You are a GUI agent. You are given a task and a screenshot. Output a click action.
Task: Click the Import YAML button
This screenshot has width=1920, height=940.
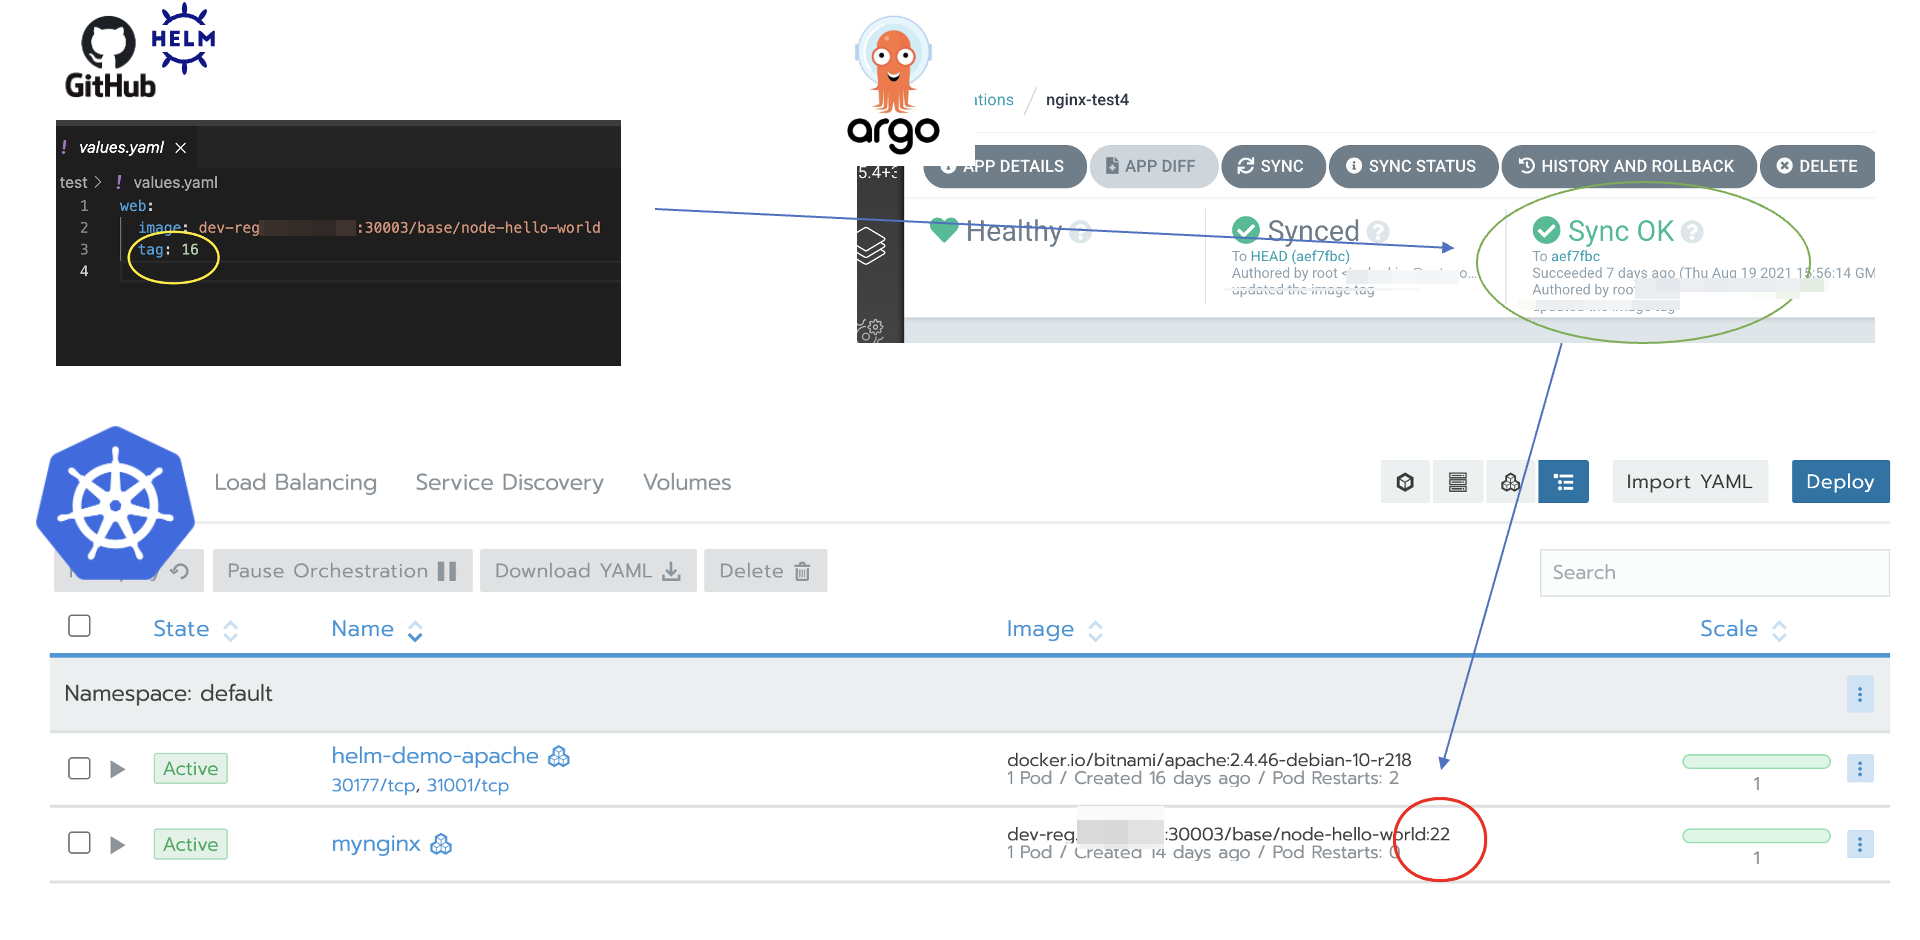[x=1689, y=482]
